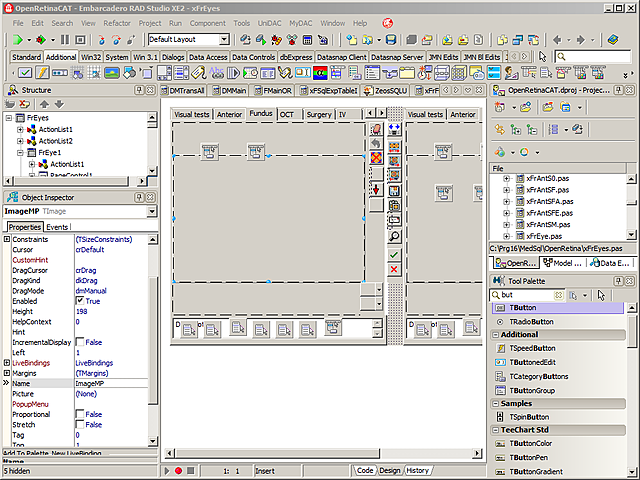The height and width of the screenshot is (480, 640).
Task: Switch to Code view tab
Action: (x=365, y=470)
